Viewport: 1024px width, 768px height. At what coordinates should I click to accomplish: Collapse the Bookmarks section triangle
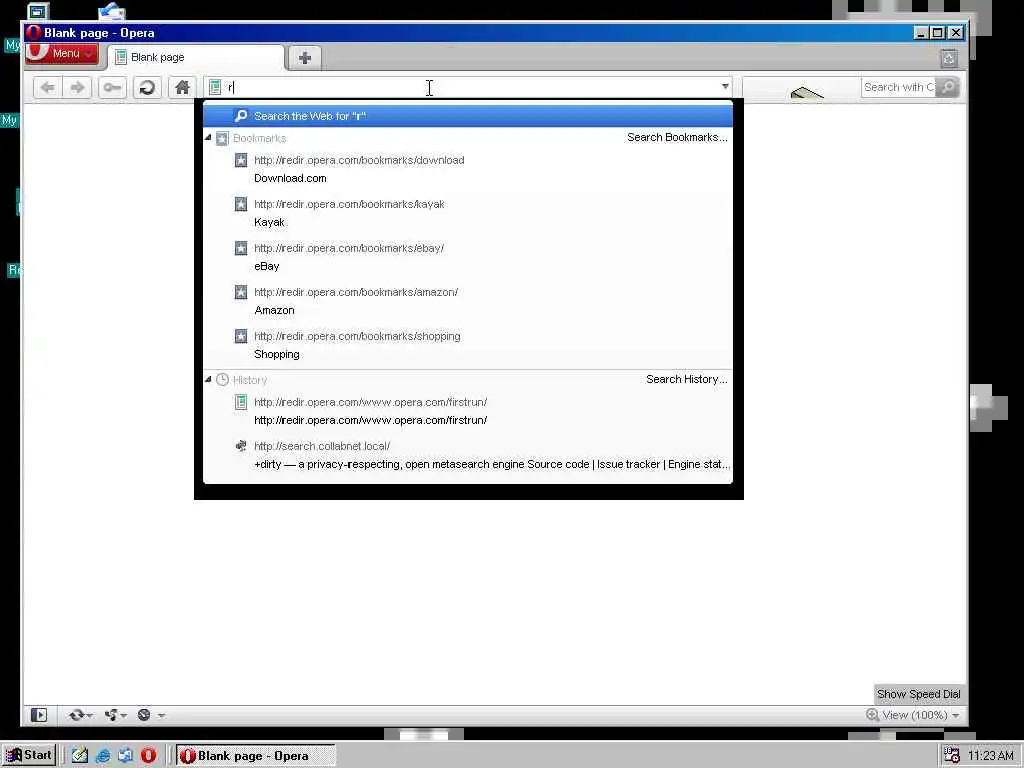[x=208, y=138]
